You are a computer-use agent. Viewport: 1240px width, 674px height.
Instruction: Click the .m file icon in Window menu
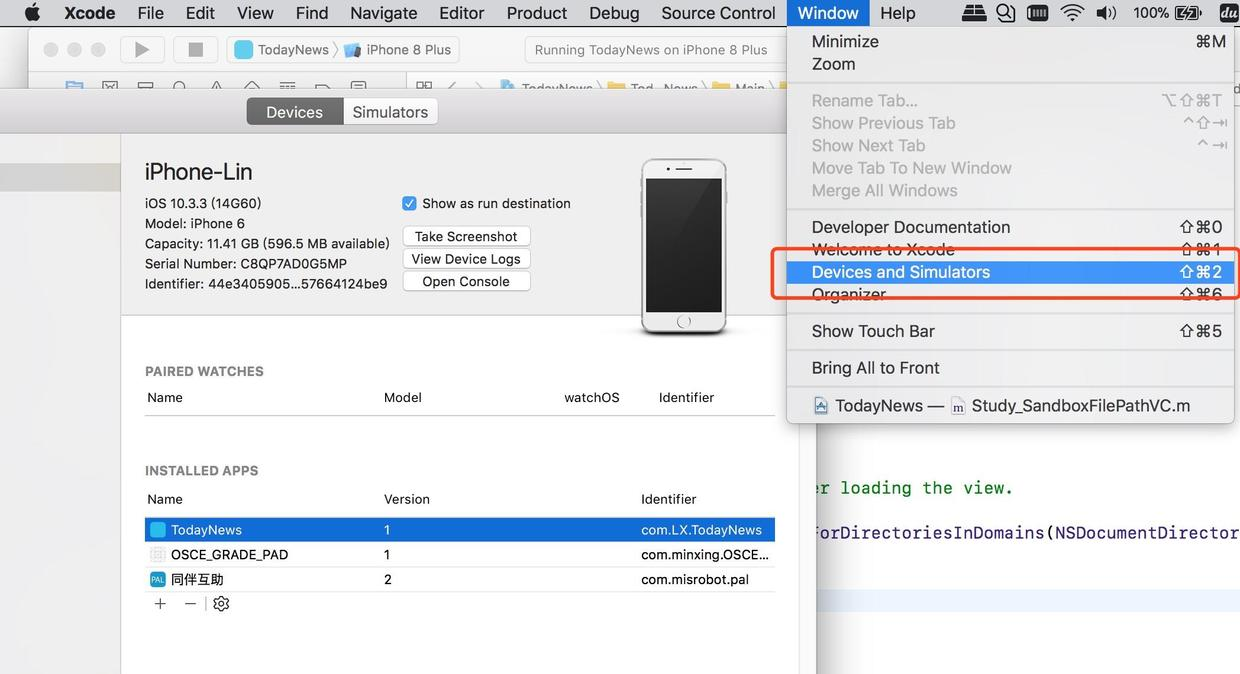[958, 406]
